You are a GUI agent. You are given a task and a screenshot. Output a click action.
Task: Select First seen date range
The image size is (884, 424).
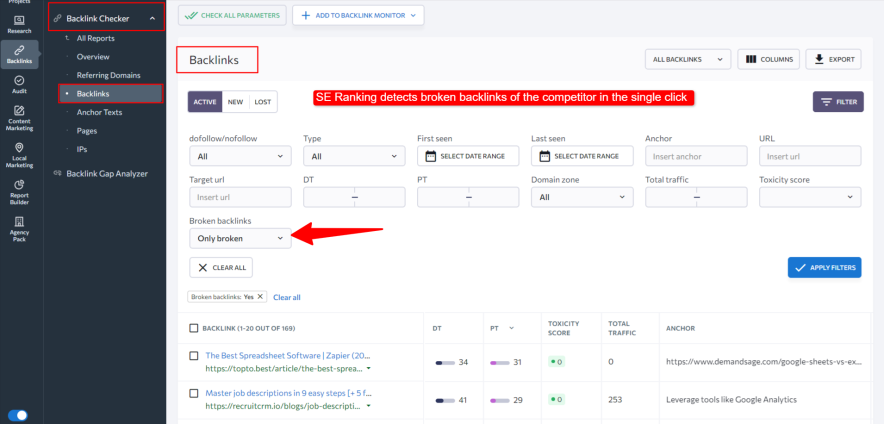click(x=468, y=156)
